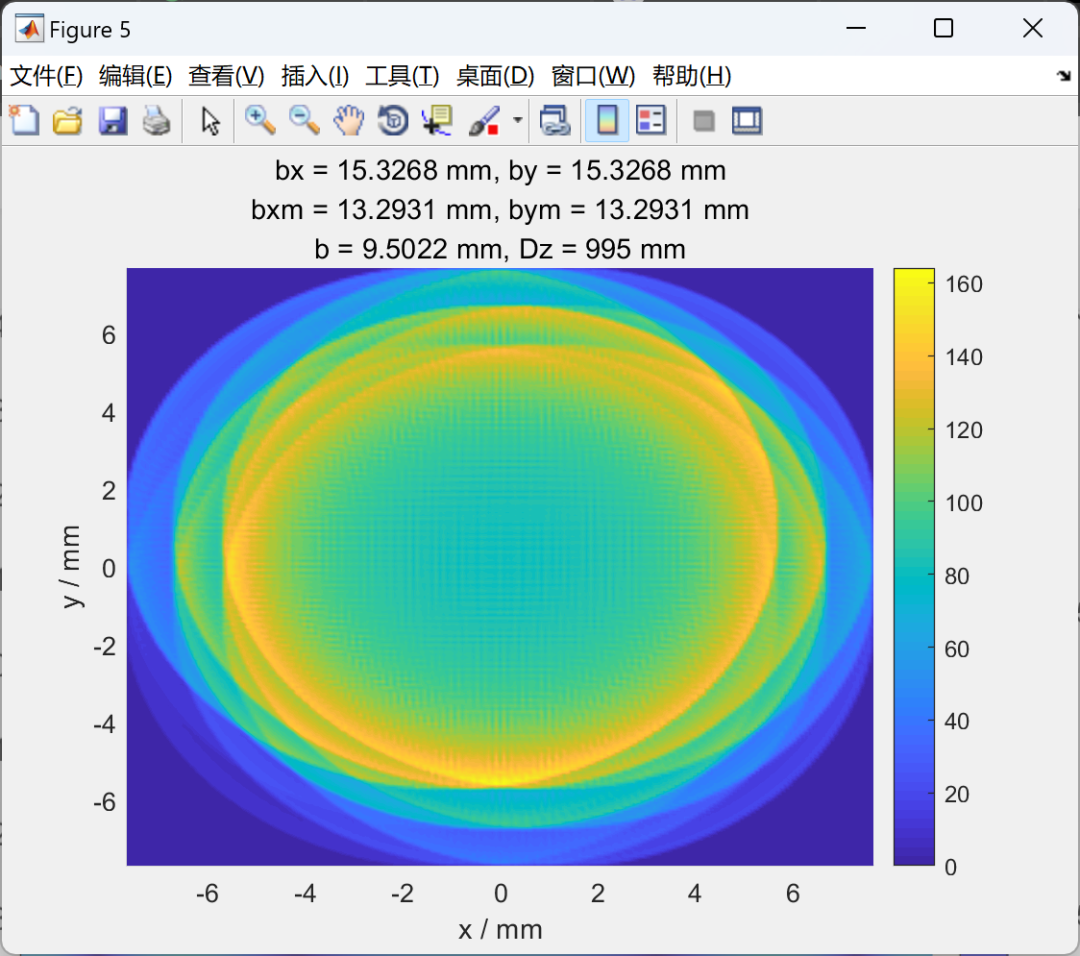
Task: Activate the Zoom Out tool
Action: [304, 121]
